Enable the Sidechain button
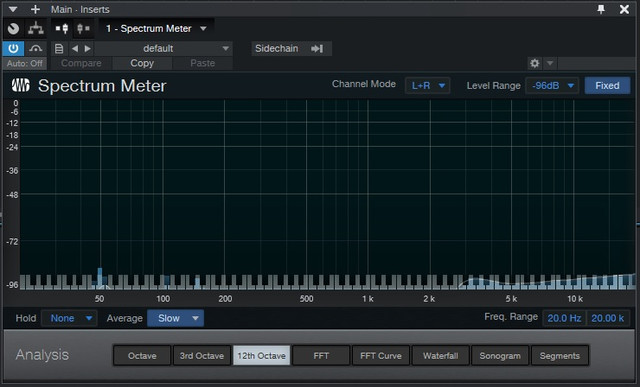Screen dimensions: 640x387 pos(291,49)
